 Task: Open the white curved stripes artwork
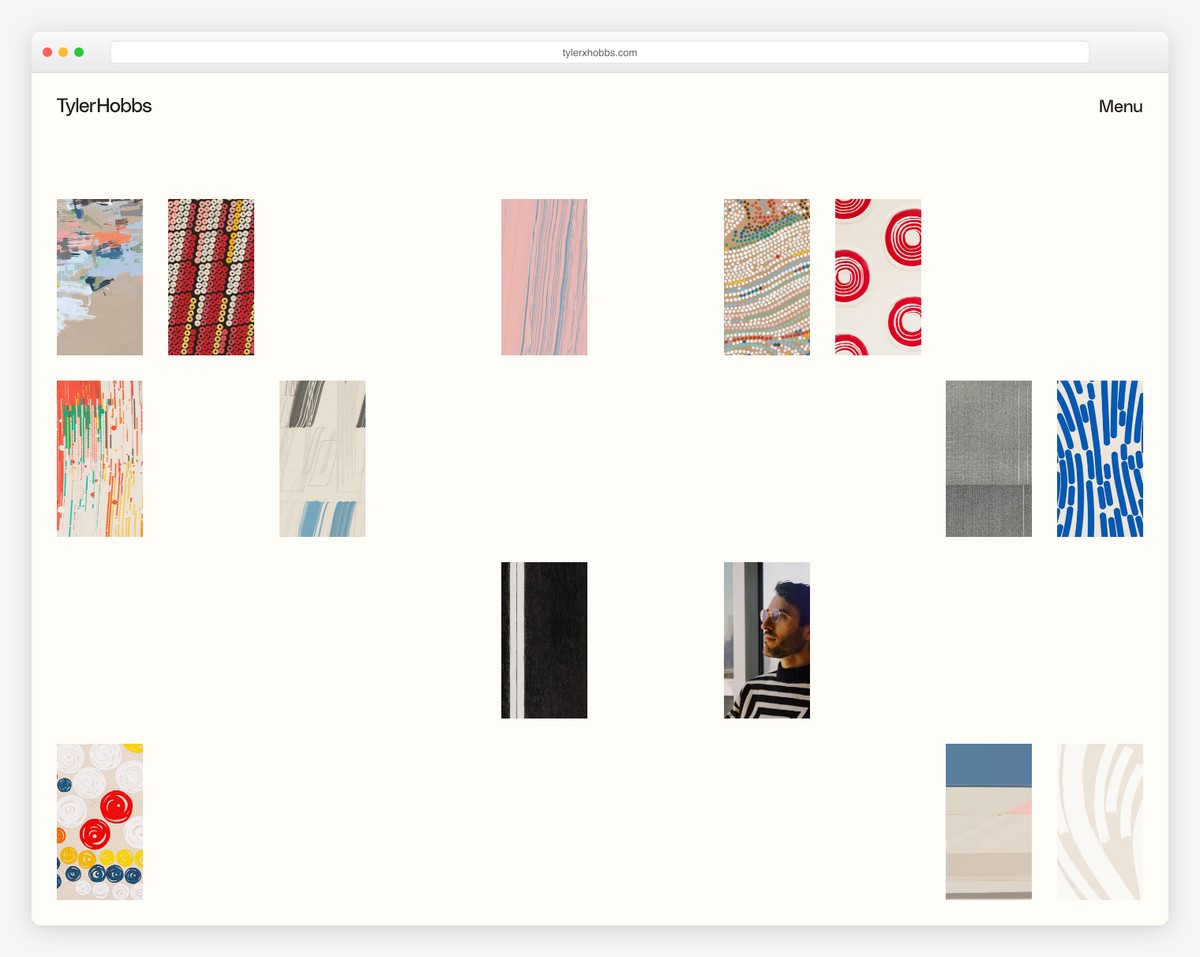(x=1099, y=821)
